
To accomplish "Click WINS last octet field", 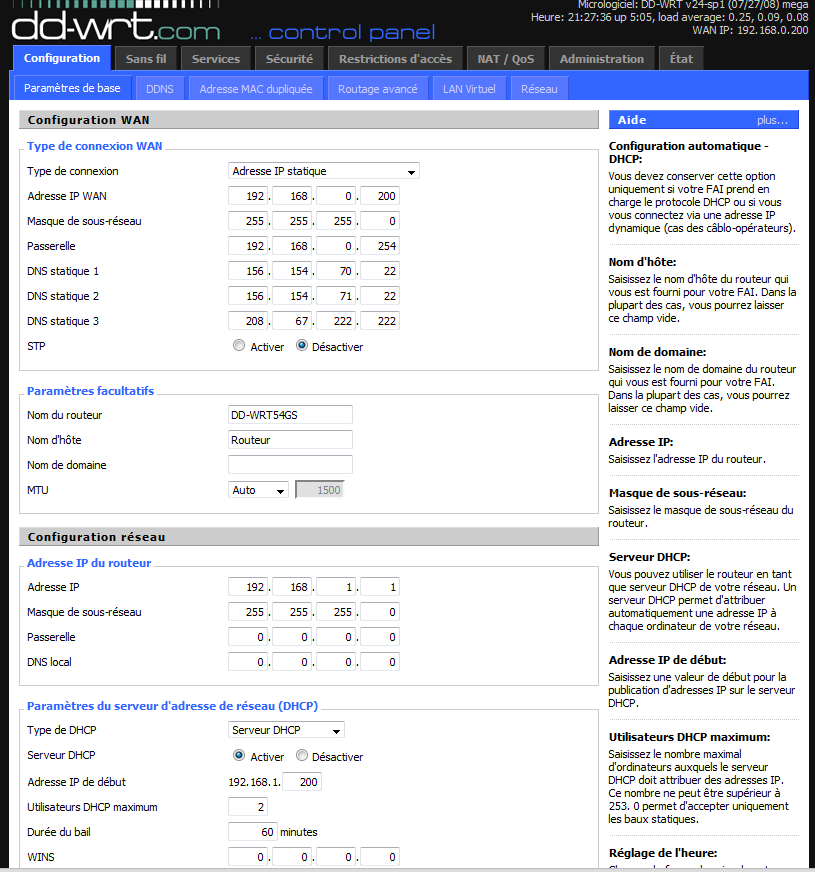I will click(380, 857).
